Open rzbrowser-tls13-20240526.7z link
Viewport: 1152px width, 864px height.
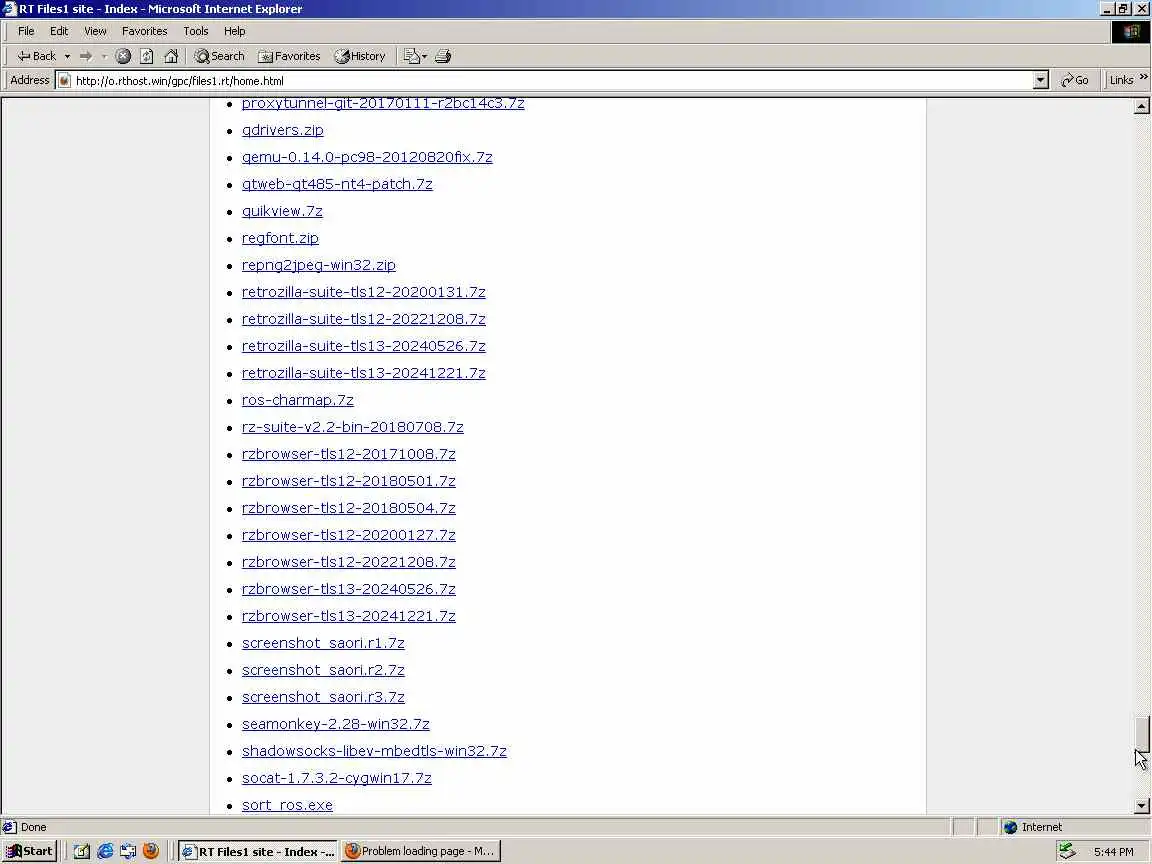[348, 589]
